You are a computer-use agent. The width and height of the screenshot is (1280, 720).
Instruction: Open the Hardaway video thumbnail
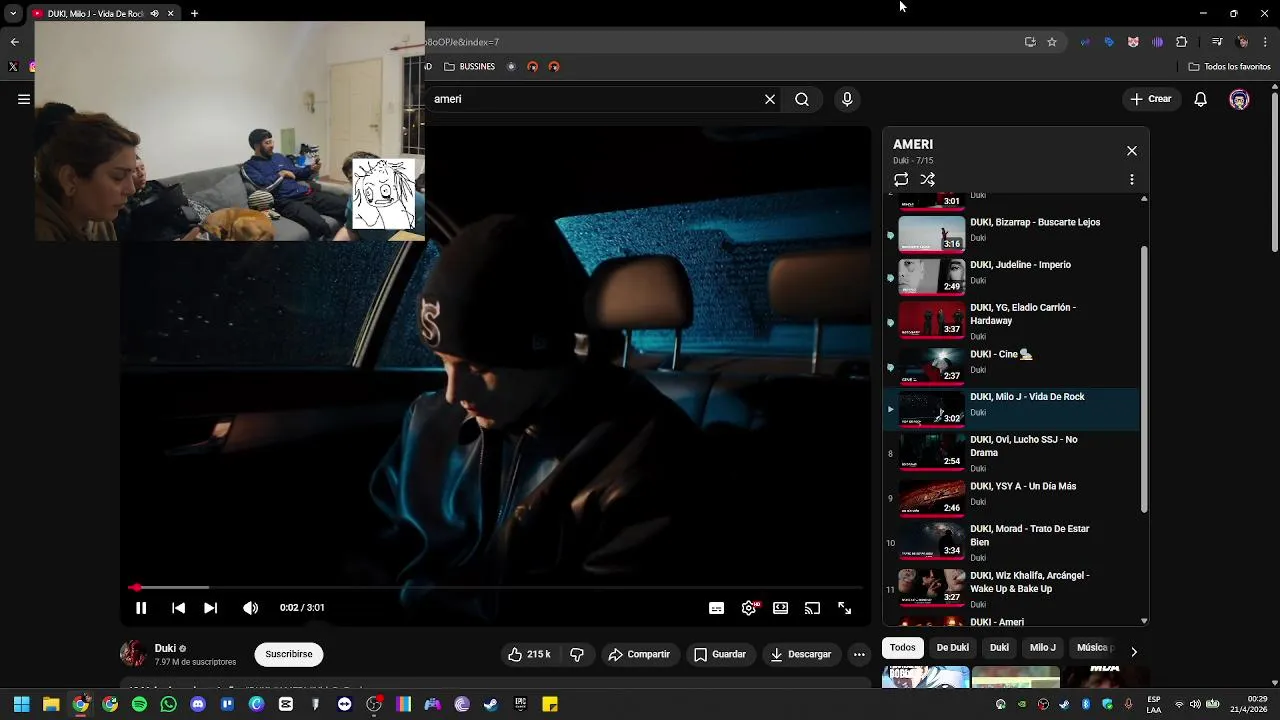click(x=931, y=319)
